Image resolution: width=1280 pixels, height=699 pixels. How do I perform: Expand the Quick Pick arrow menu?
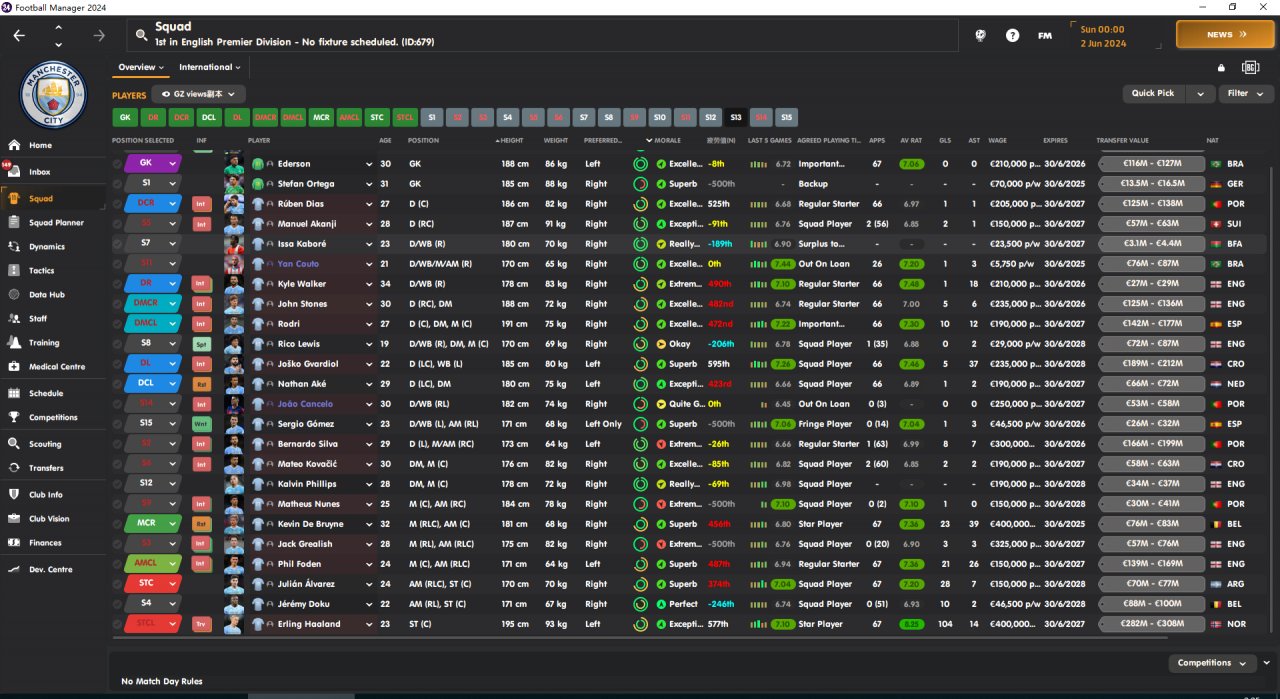coord(1200,93)
